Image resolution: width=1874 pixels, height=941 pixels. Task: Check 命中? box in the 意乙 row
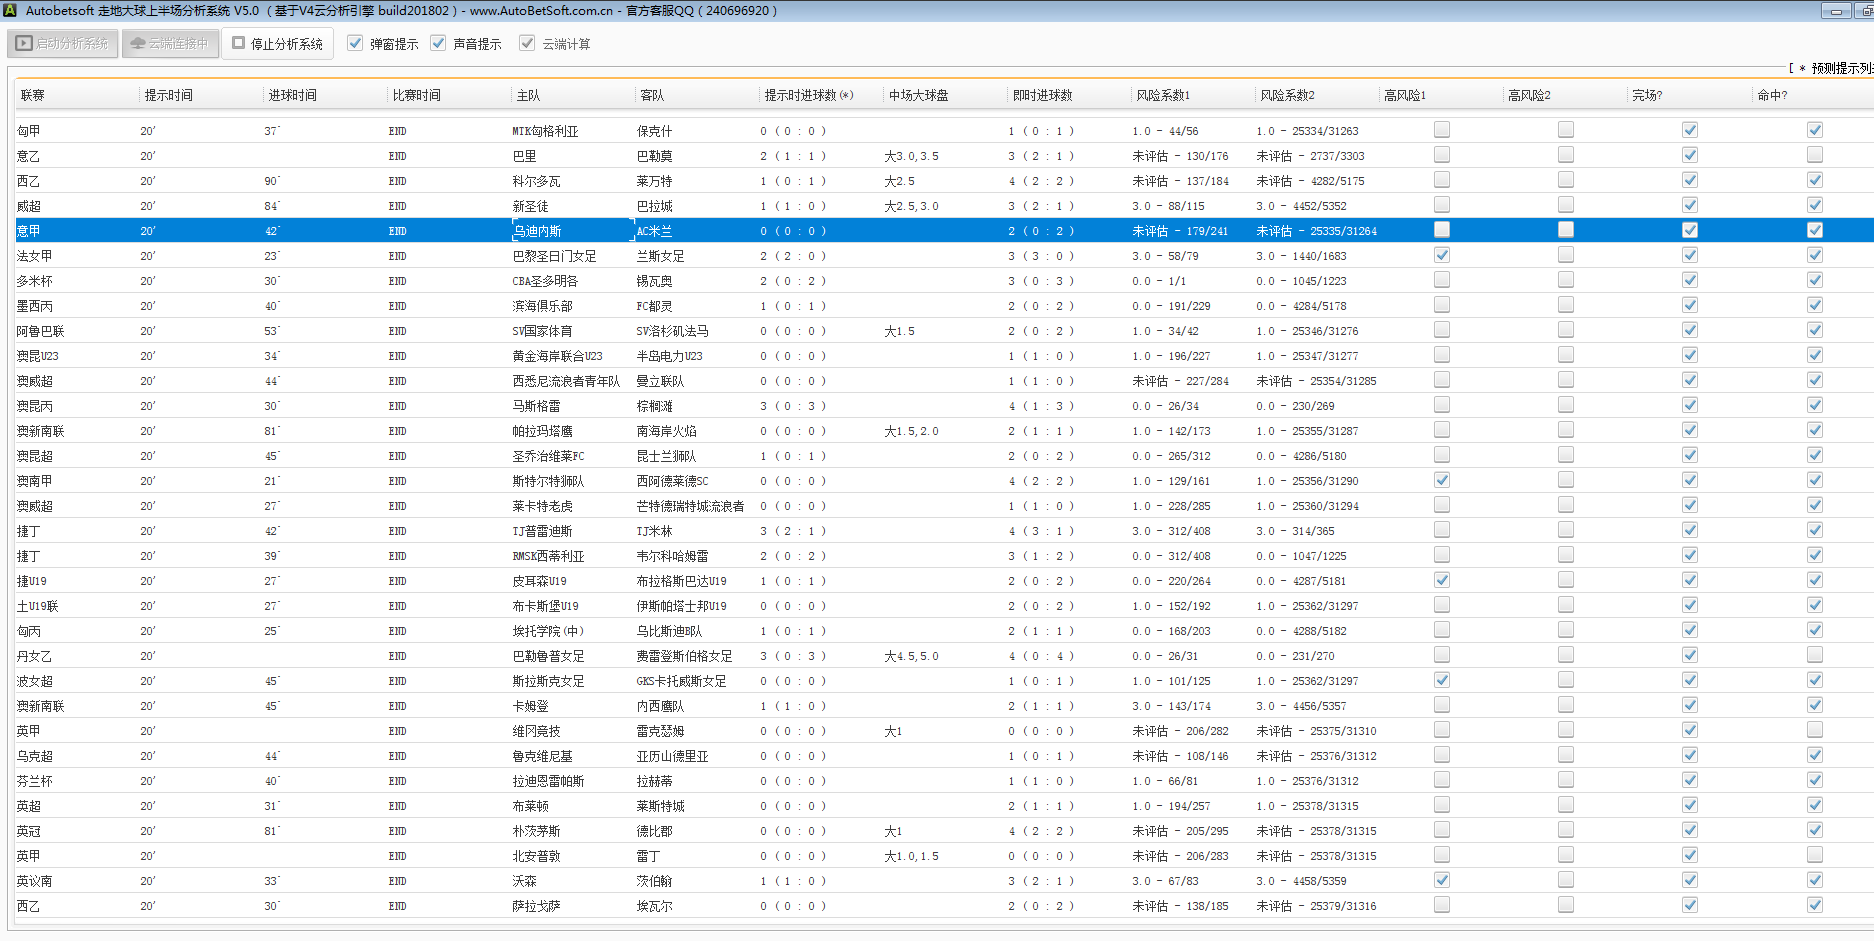click(x=1814, y=155)
